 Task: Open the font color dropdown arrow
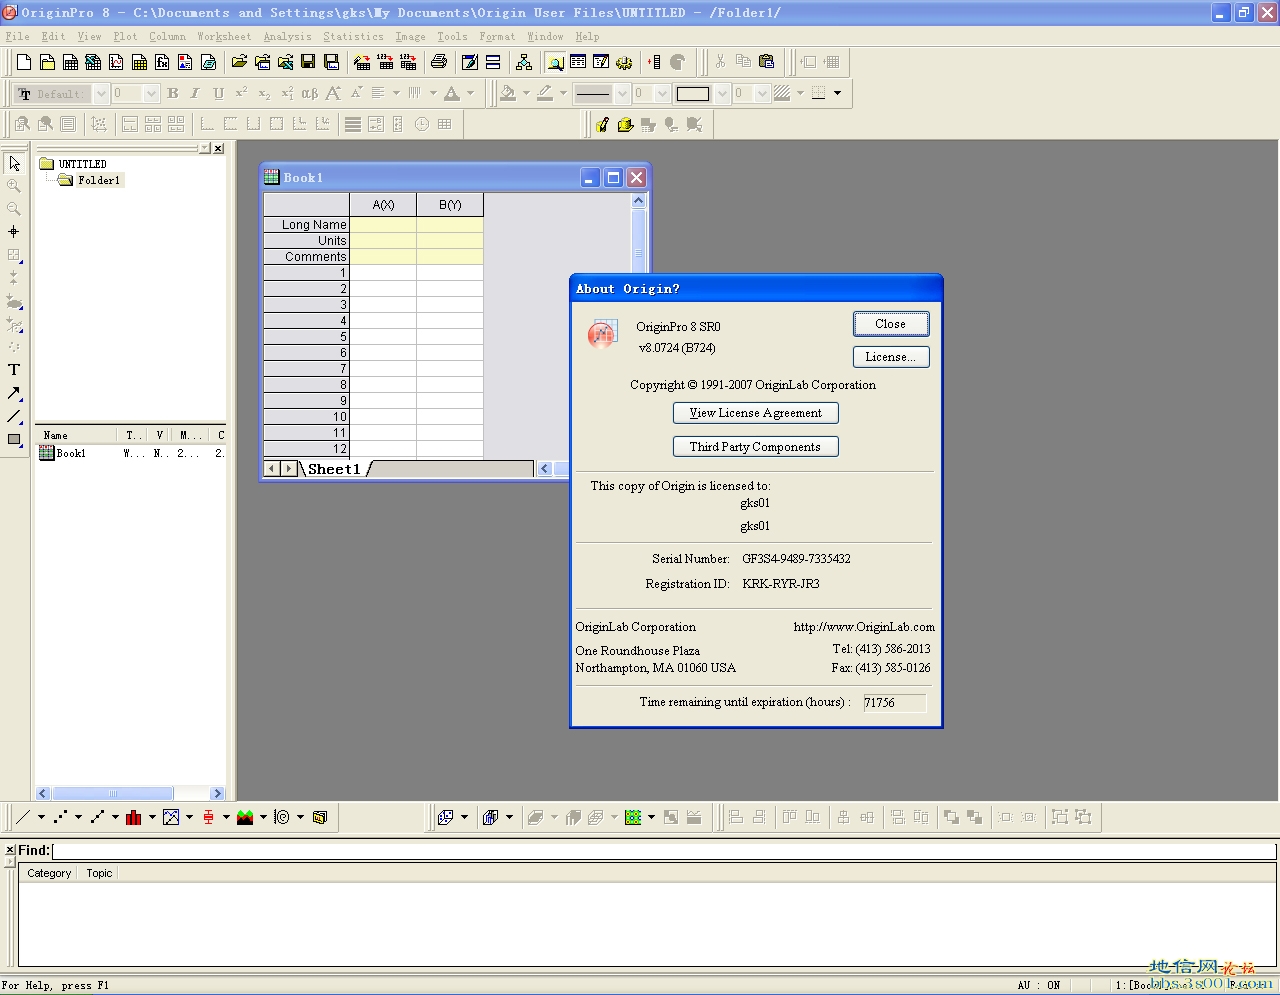[x=470, y=94]
